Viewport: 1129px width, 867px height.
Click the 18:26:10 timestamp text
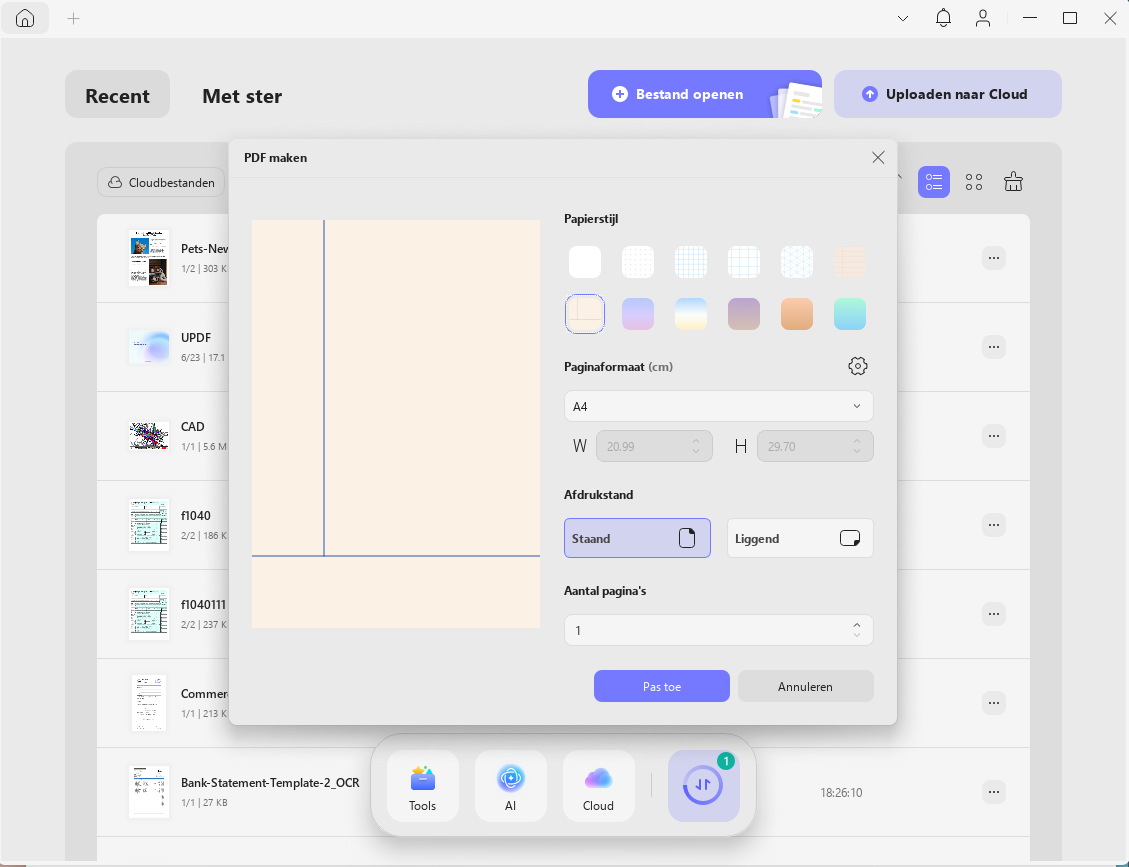tap(841, 792)
